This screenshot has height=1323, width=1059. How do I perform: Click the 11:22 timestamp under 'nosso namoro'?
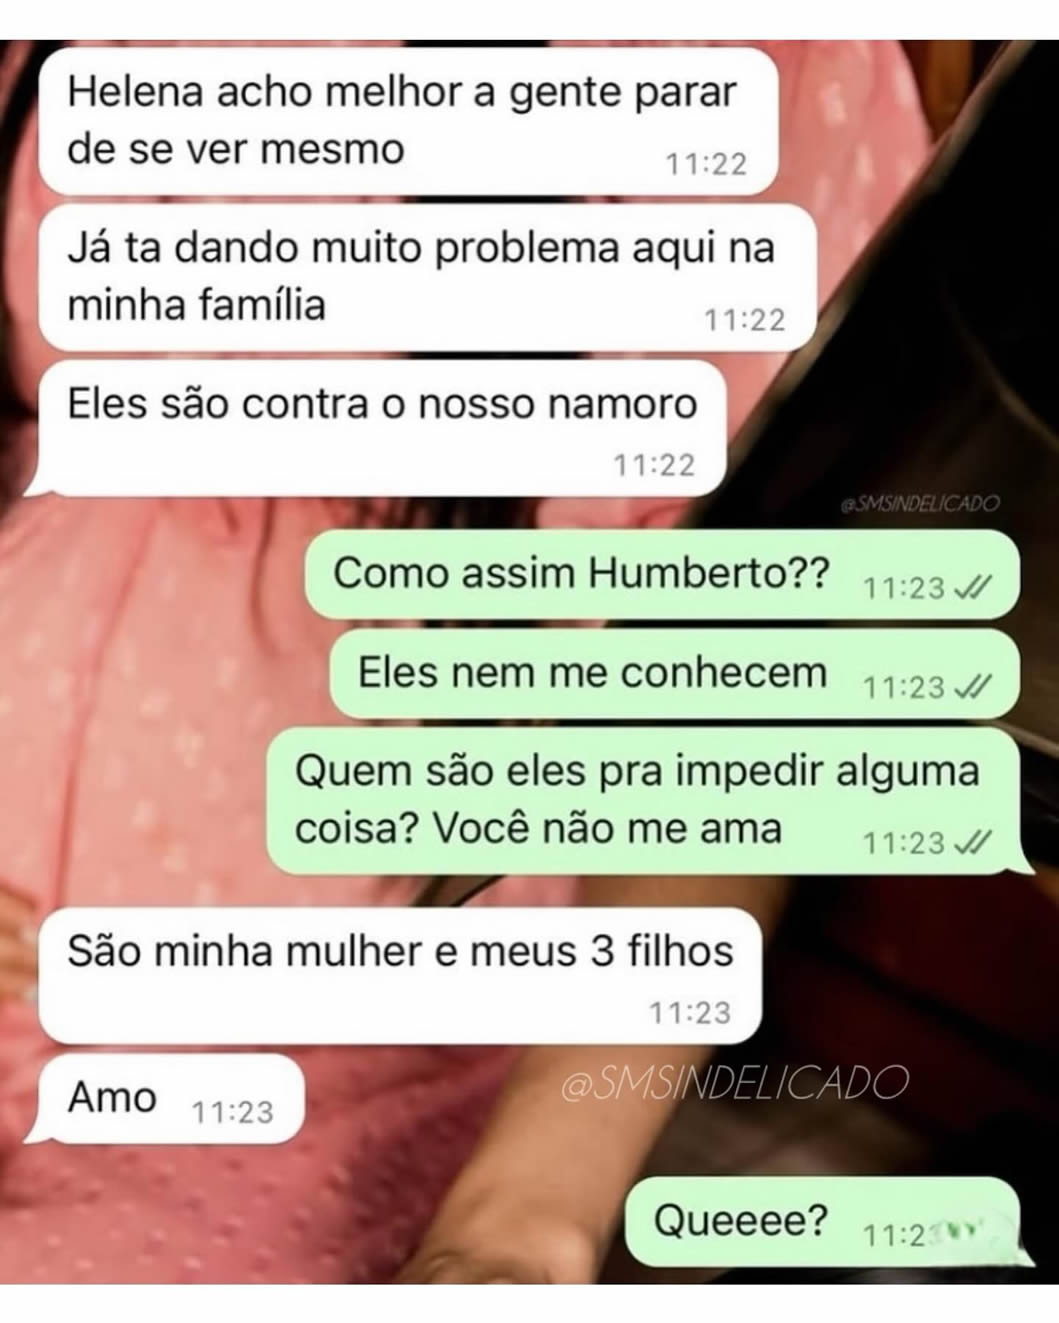coord(654,465)
